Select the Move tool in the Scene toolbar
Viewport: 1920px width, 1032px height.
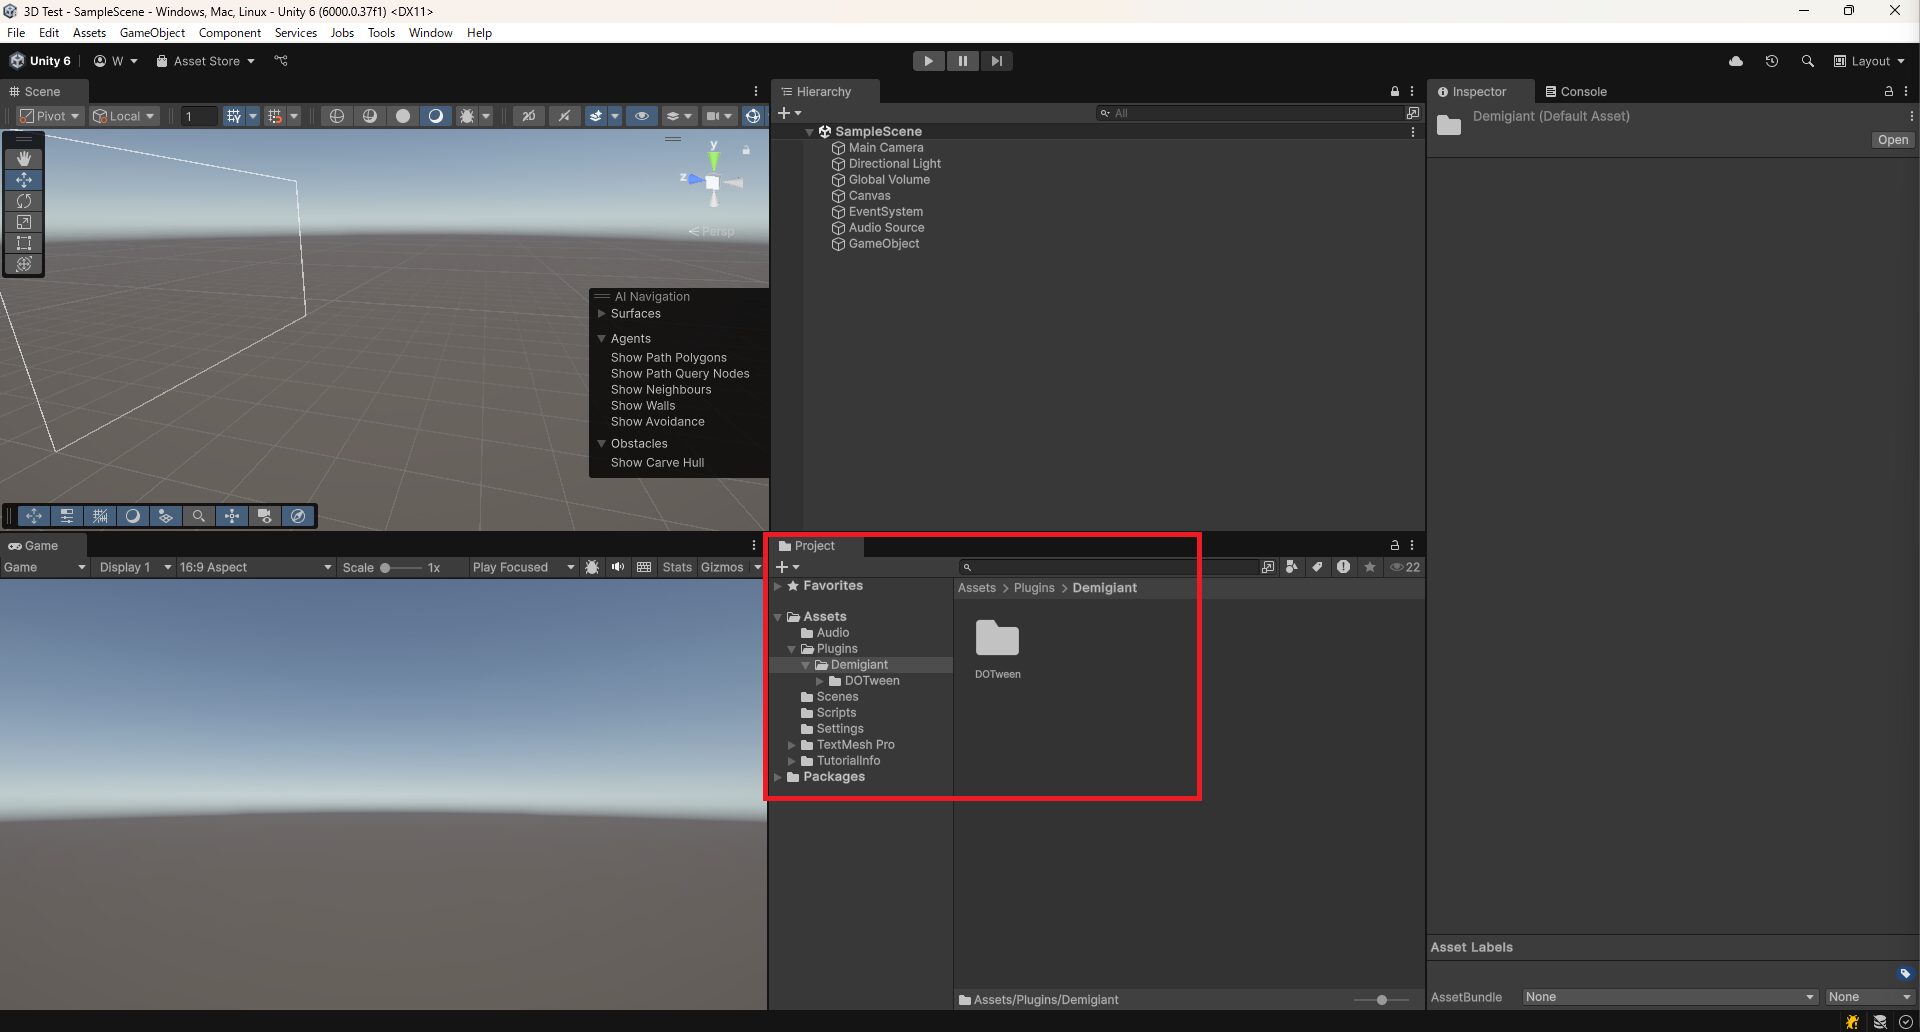[23, 180]
